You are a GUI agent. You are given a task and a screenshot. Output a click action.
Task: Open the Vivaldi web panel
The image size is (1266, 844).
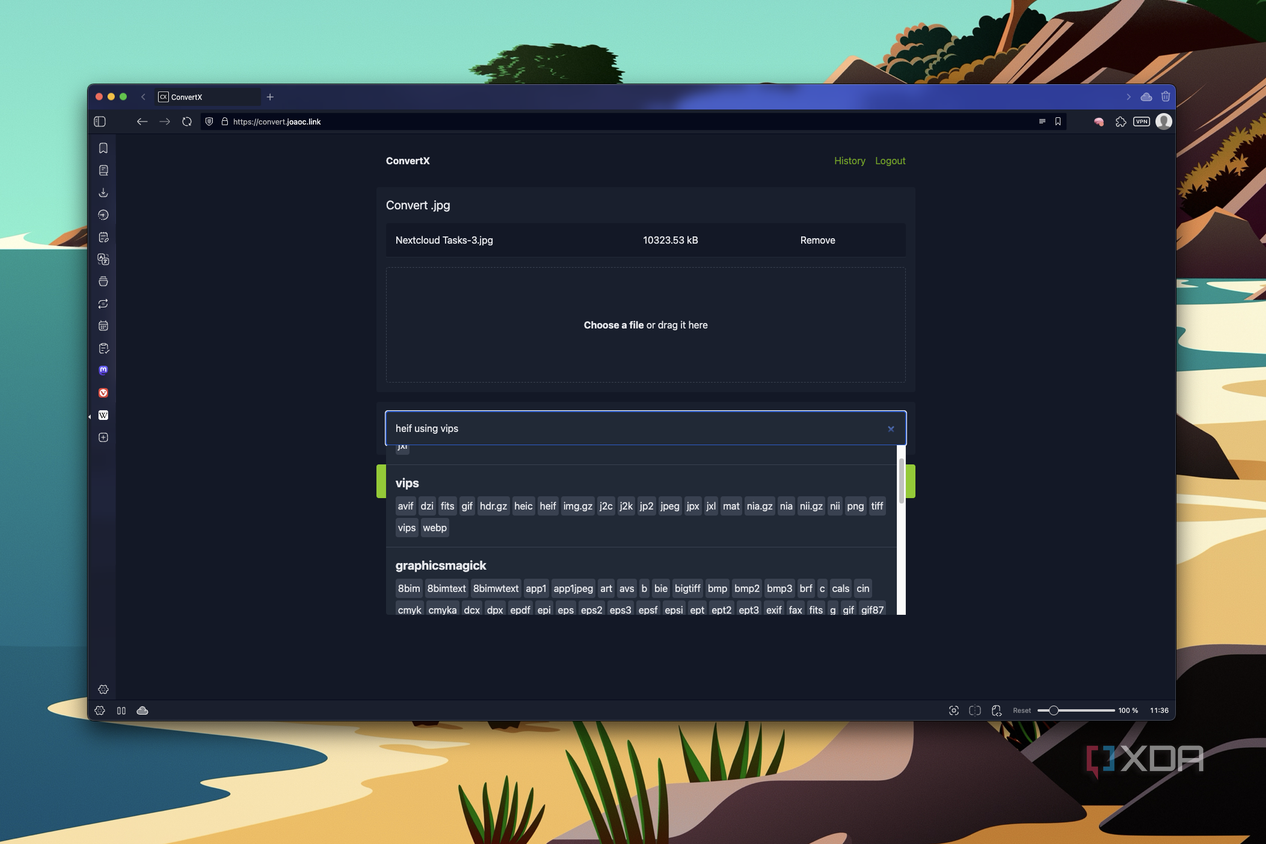(103, 393)
